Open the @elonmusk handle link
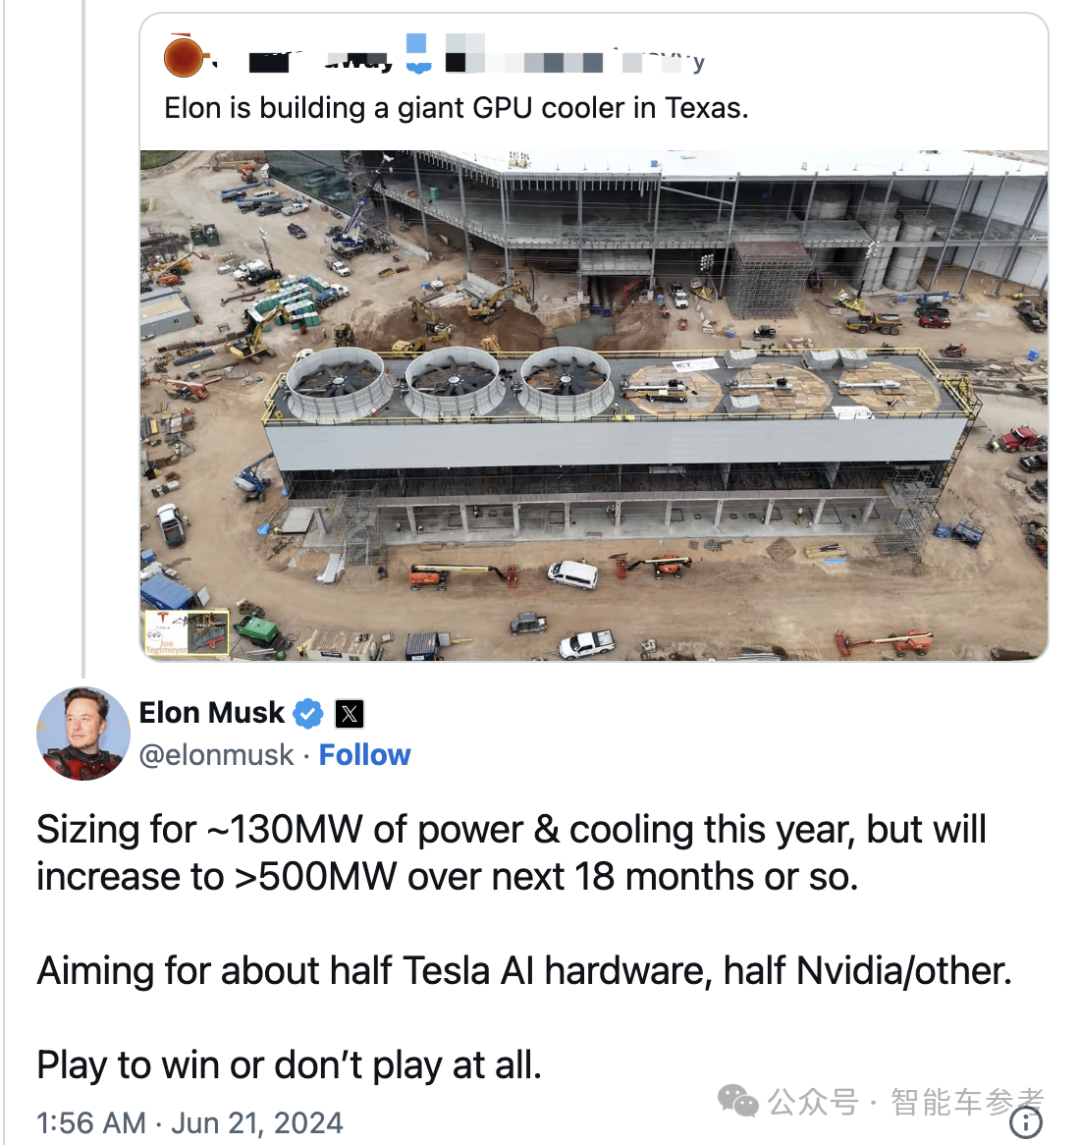Image resolution: width=1080 pixels, height=1145 pixels. point(216,755)
